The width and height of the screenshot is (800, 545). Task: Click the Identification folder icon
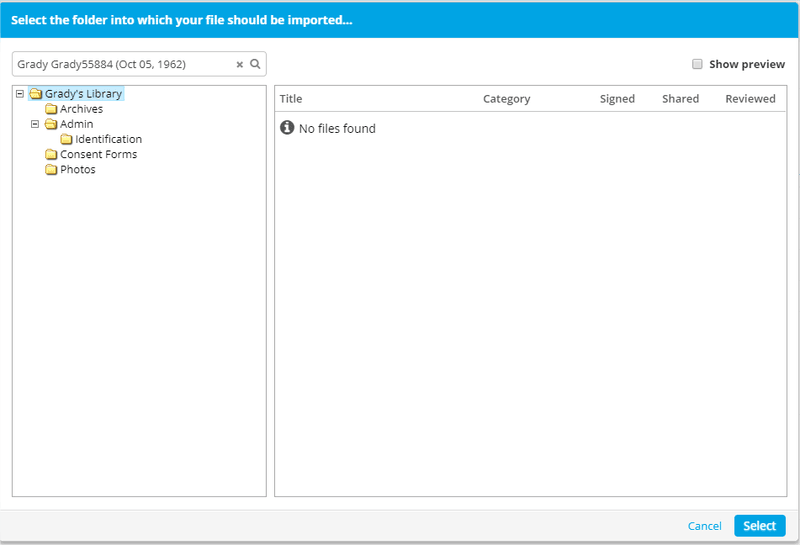[66, 139]
